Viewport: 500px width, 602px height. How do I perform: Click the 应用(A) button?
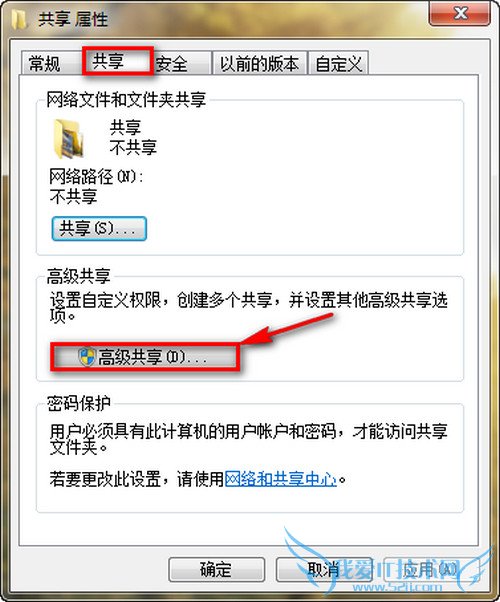(430, 570)
